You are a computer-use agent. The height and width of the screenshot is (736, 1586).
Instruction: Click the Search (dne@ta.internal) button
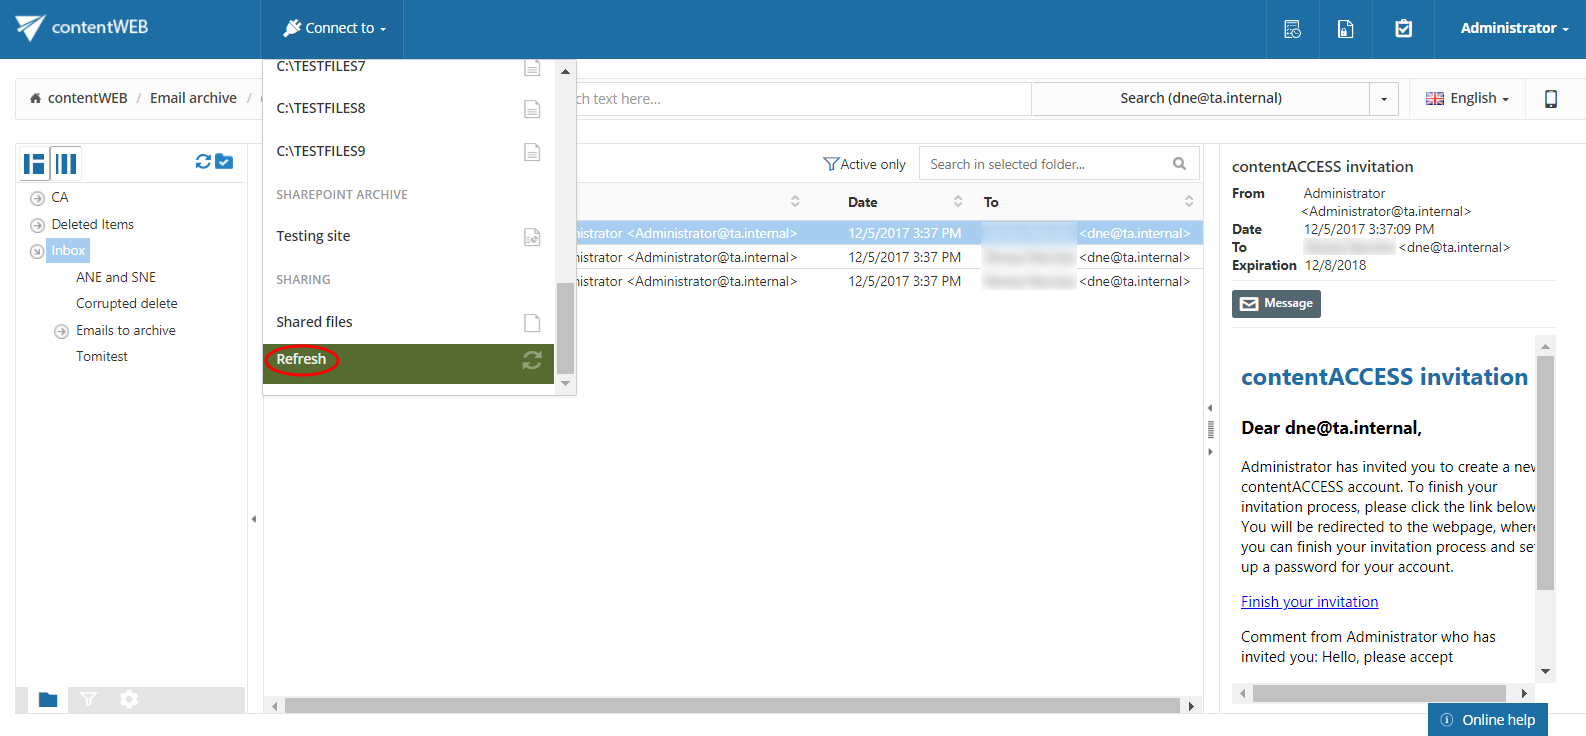(1200, 98)
